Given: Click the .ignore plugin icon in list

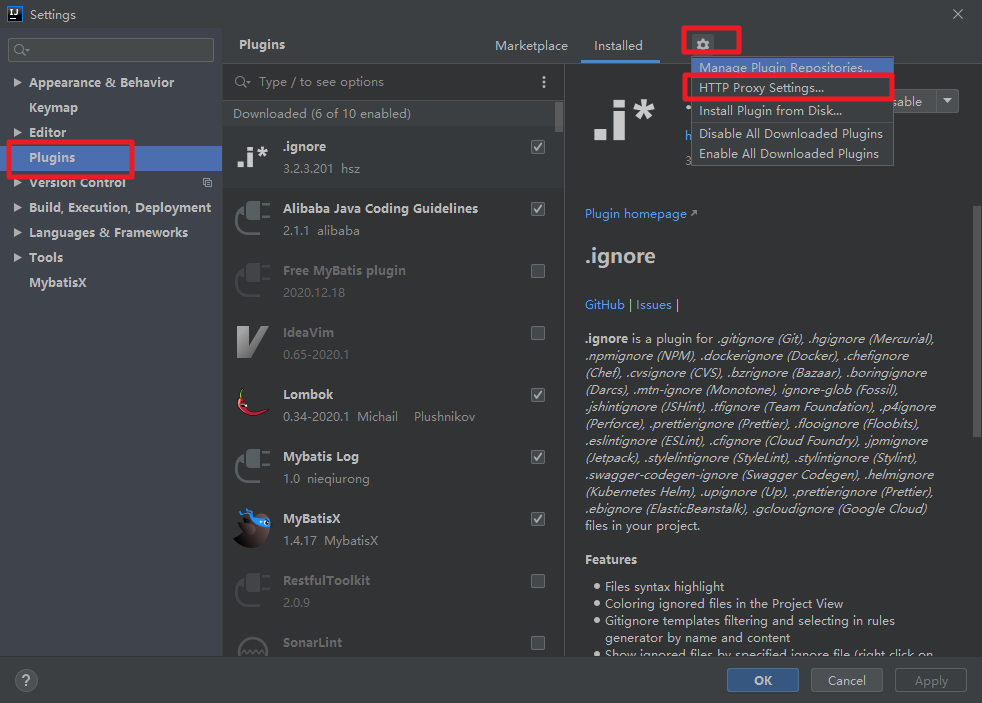Looking at the screenshot, I should click(x=252, y=157).
